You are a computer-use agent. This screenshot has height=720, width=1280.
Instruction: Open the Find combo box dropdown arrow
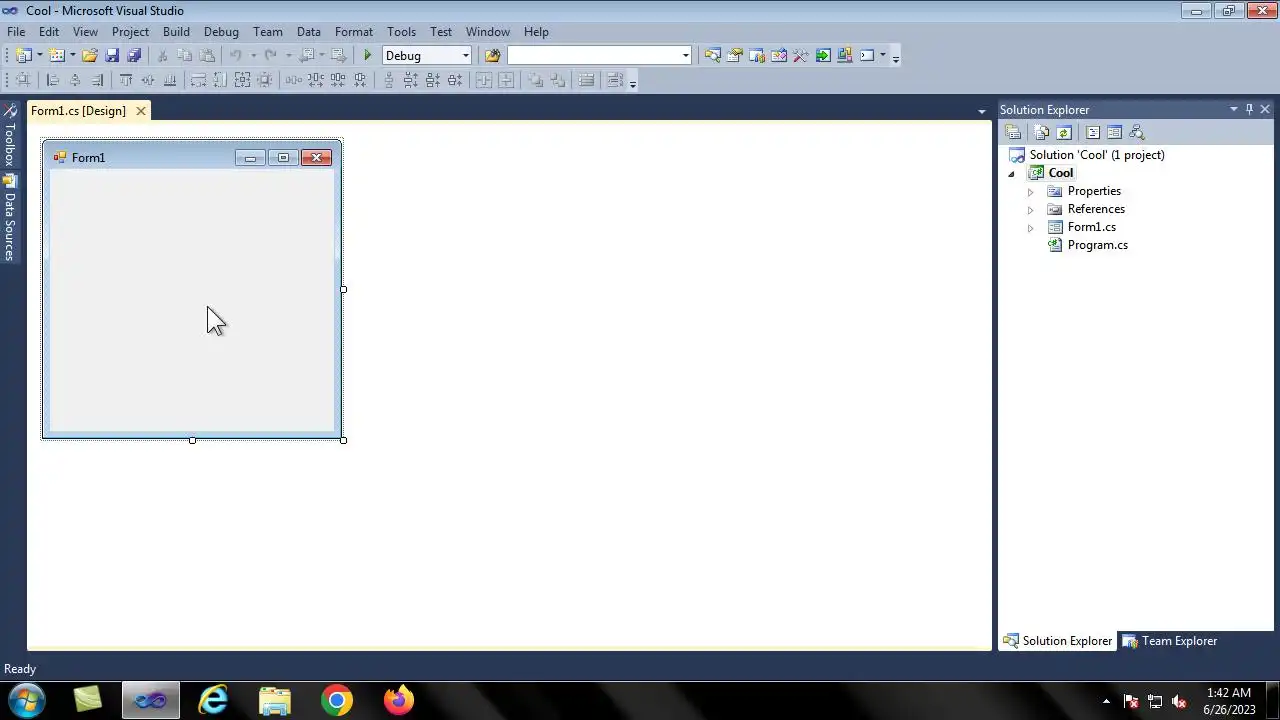(685, 56)
